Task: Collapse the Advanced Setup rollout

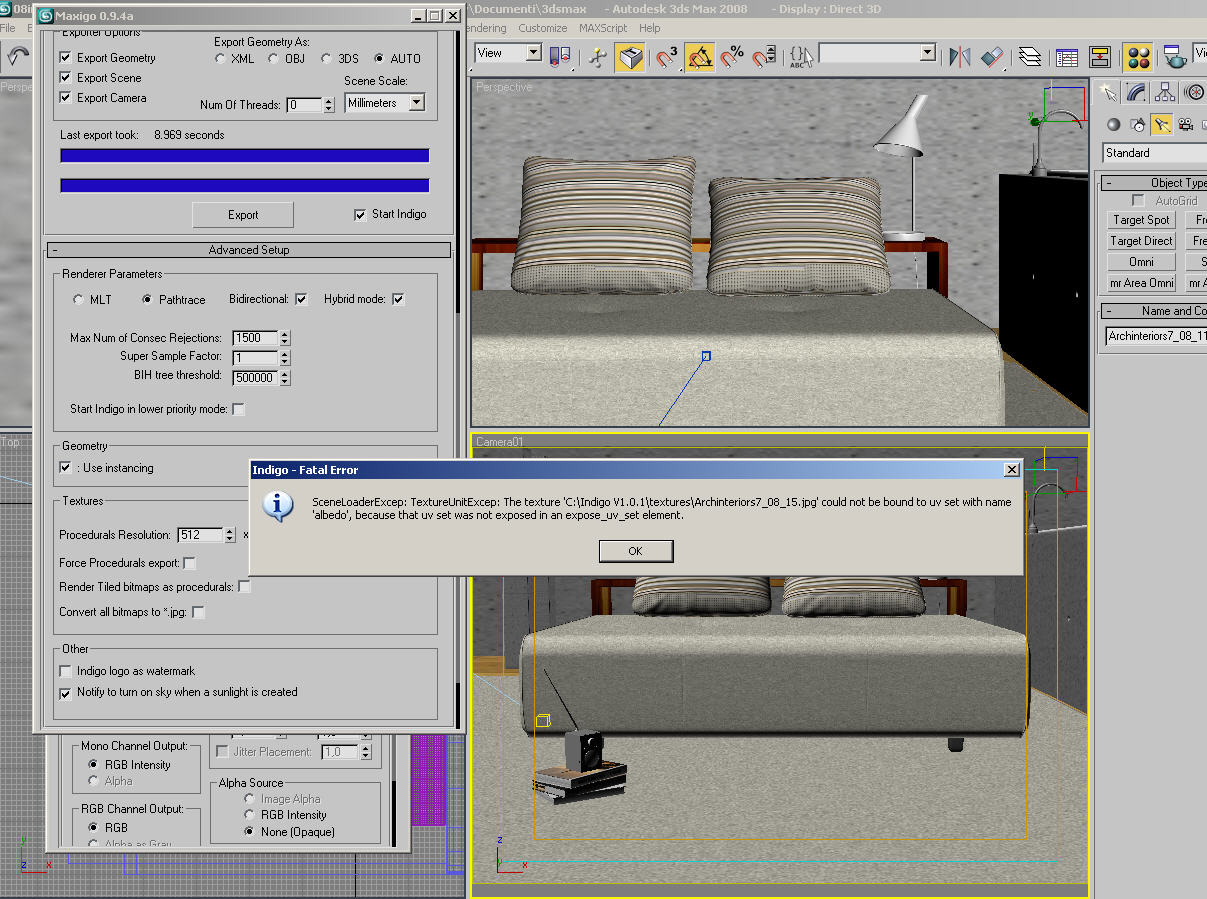Action: (249, 250)
